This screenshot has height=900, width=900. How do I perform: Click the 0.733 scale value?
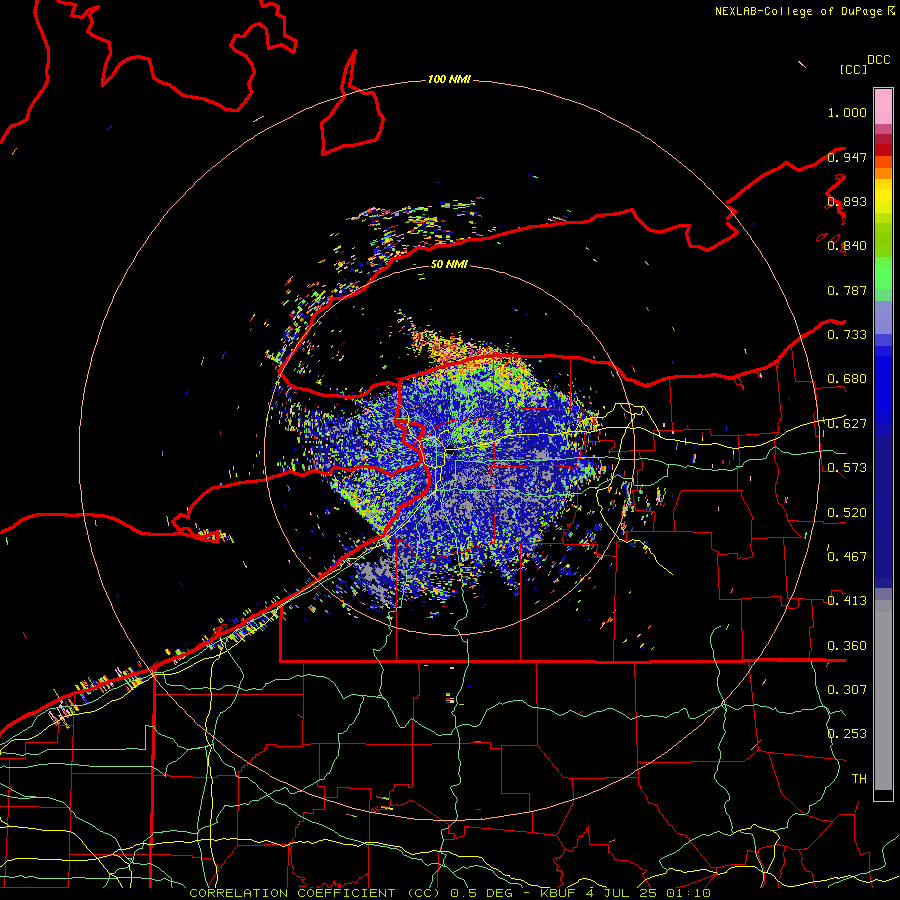pos(847,335)
